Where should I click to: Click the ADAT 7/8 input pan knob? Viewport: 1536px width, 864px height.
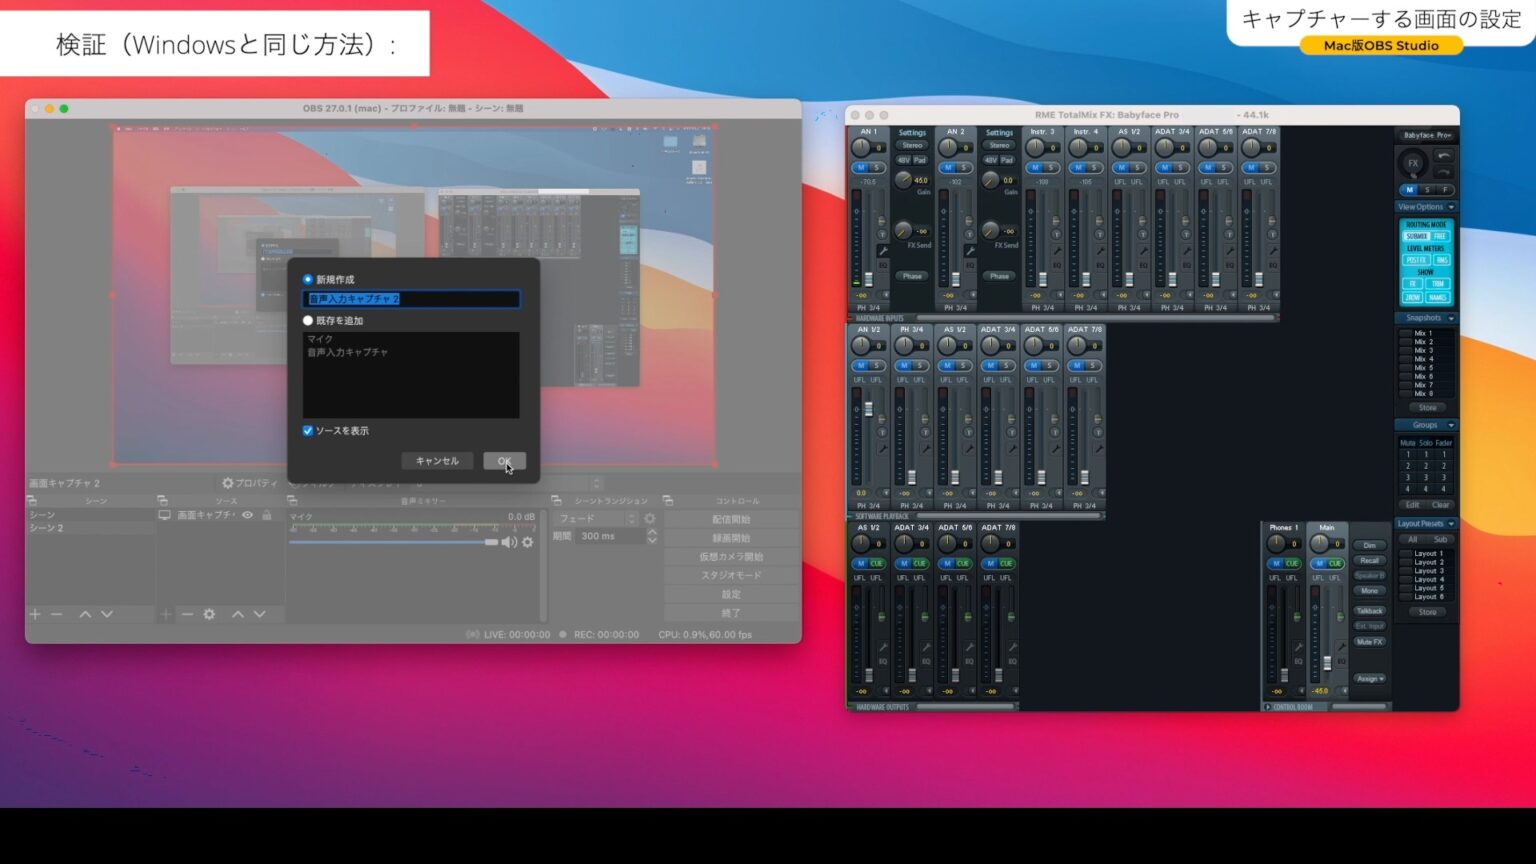click(1252, 148)
